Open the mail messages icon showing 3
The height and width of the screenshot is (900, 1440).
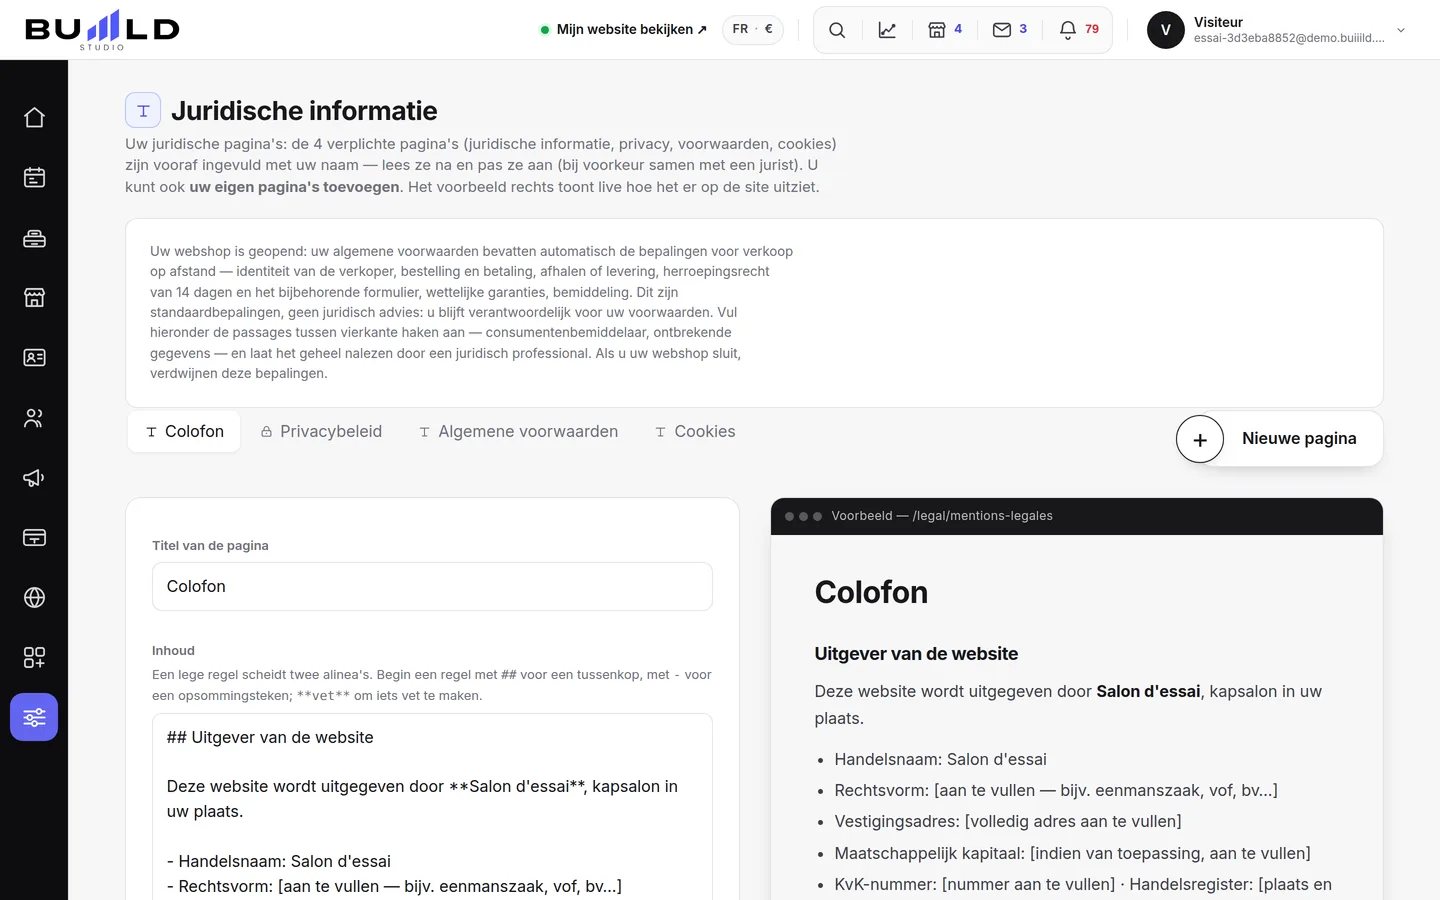(1010, 30)
